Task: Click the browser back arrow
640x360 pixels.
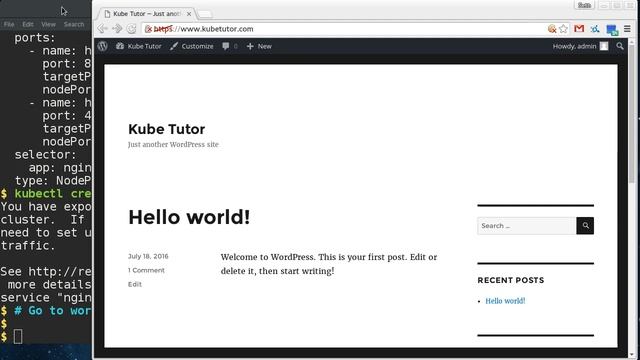Action: click(102, 29)
